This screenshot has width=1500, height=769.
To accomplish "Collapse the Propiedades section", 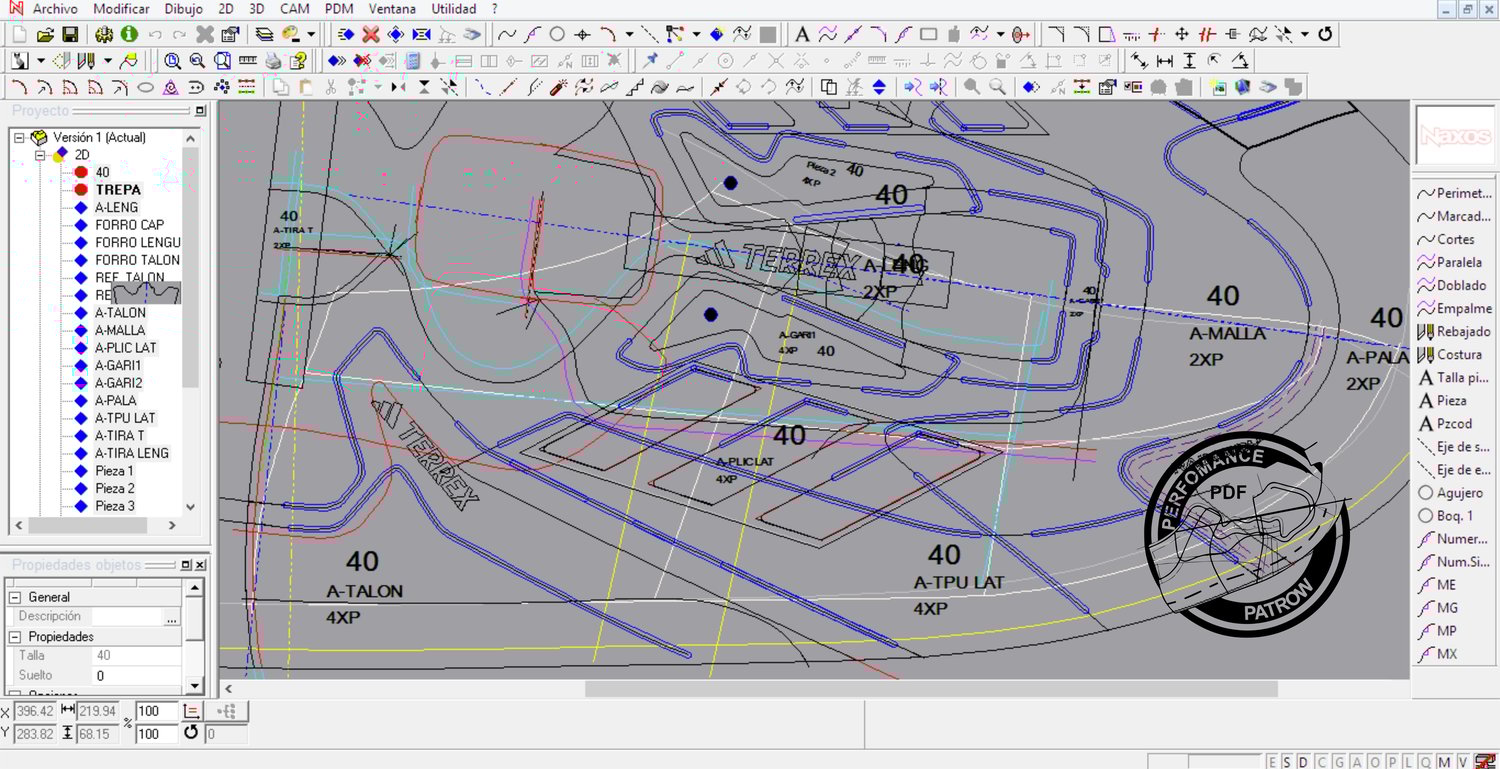I will (x=15, y=637).
